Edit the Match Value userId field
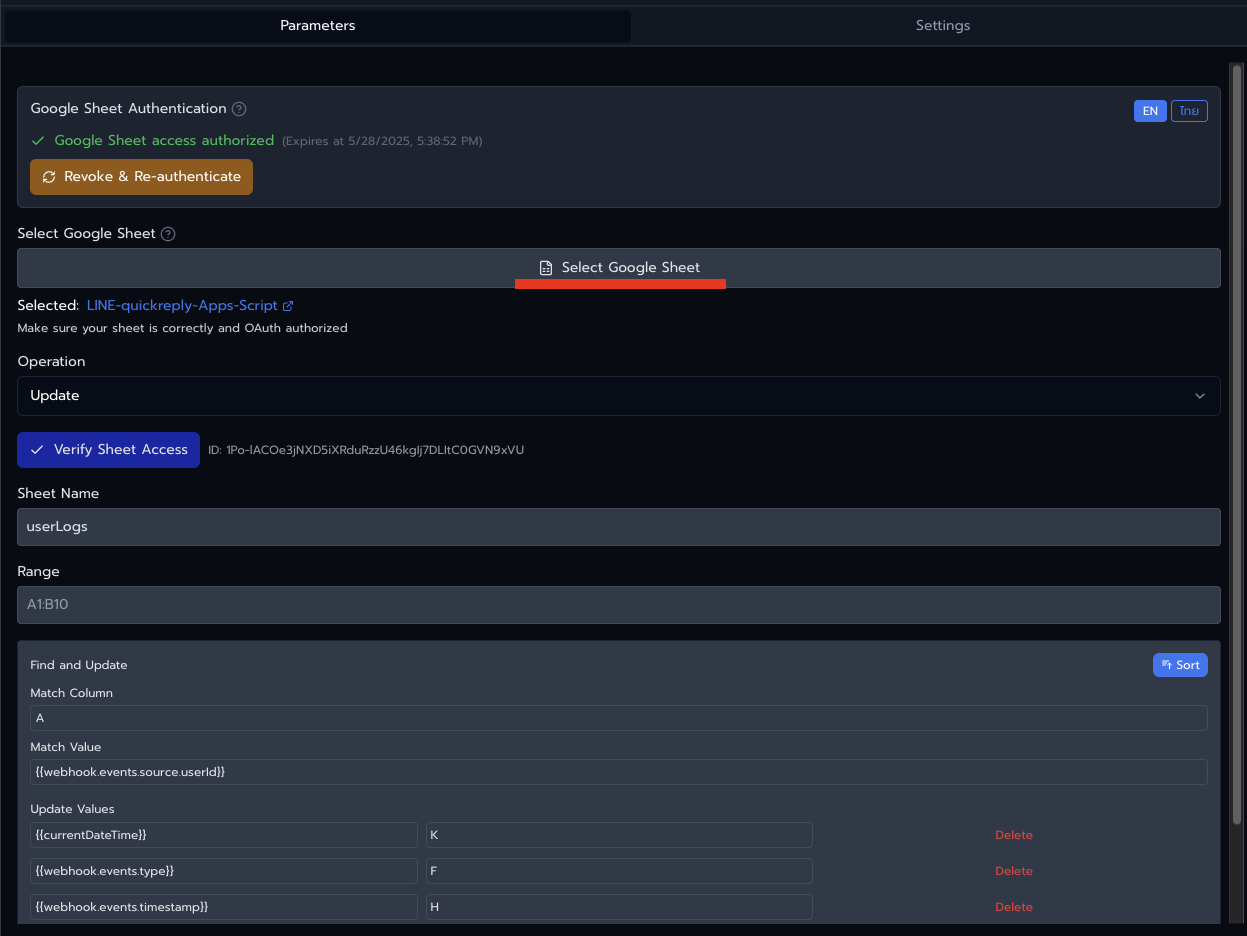The height and width of the screenshot is (936, 1247). click(x=619, y=772)
